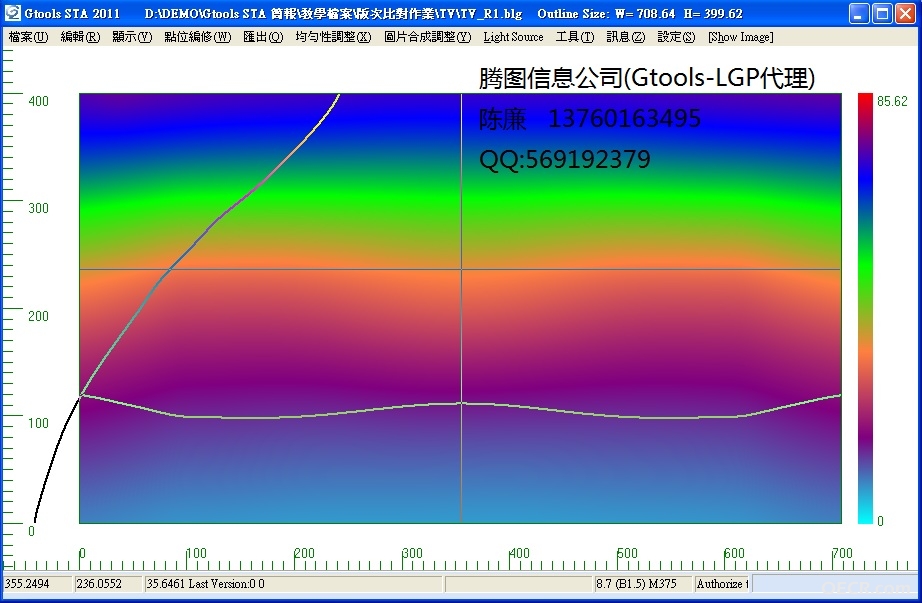Click the 85.62 maximum scale value
The height and width of the screenshot is (603, 922).
pyautogui.click(x=892, y=101)
